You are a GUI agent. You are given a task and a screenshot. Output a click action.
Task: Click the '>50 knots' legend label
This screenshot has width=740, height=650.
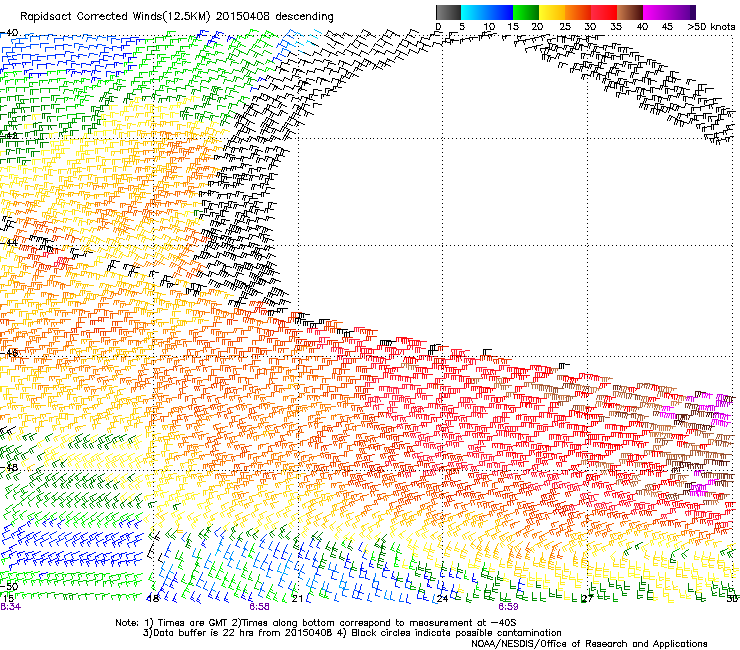[x=711, y=27]
